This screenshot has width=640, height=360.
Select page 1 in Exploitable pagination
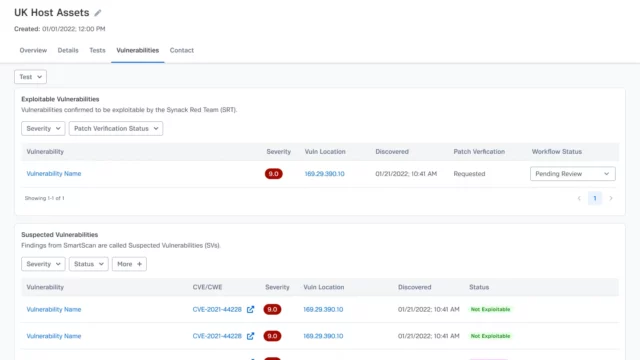pos(595,198)
